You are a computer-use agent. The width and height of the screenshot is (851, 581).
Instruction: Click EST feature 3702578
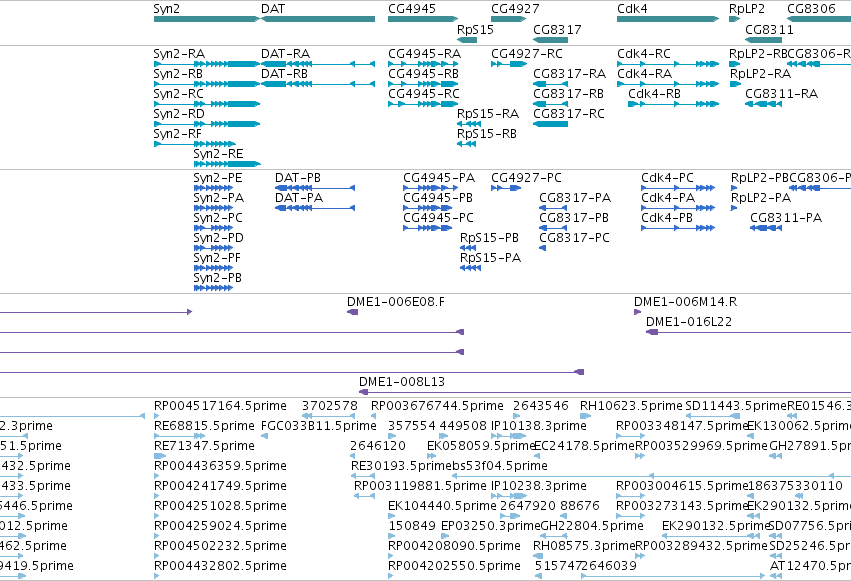tap(329, 416)
